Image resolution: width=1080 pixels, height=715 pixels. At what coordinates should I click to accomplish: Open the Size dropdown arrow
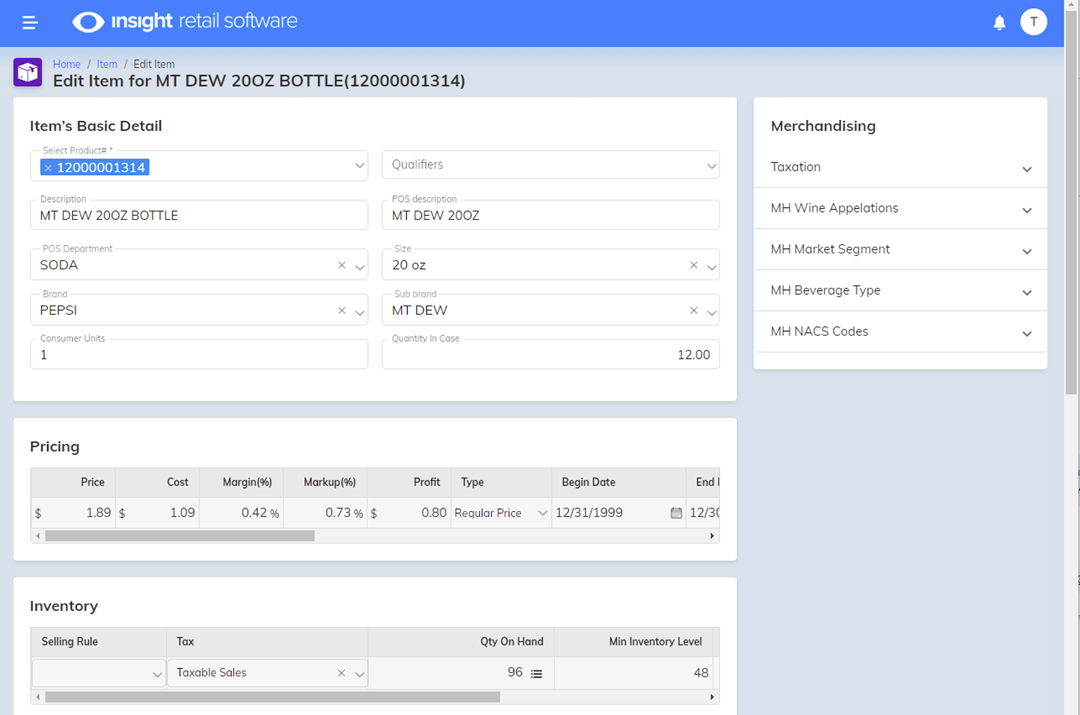712,267
